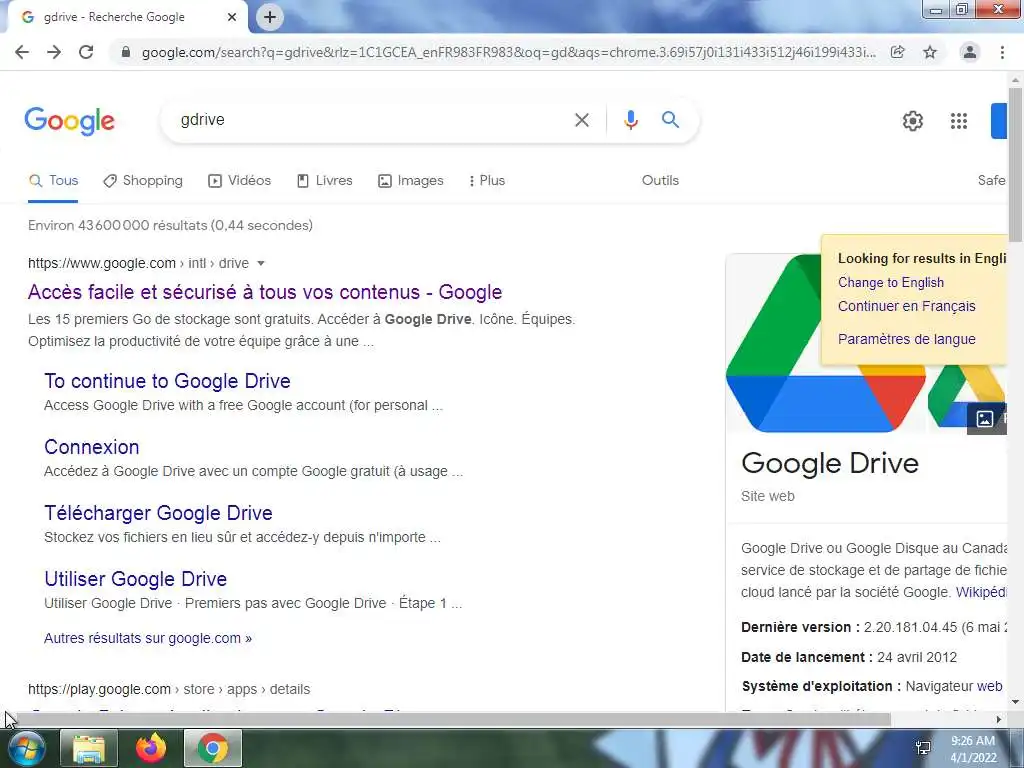Image resolution: width=1024 pixels, height=768 pixels.
Task: Start voice search with microphone icon
Action: [630, 120]
